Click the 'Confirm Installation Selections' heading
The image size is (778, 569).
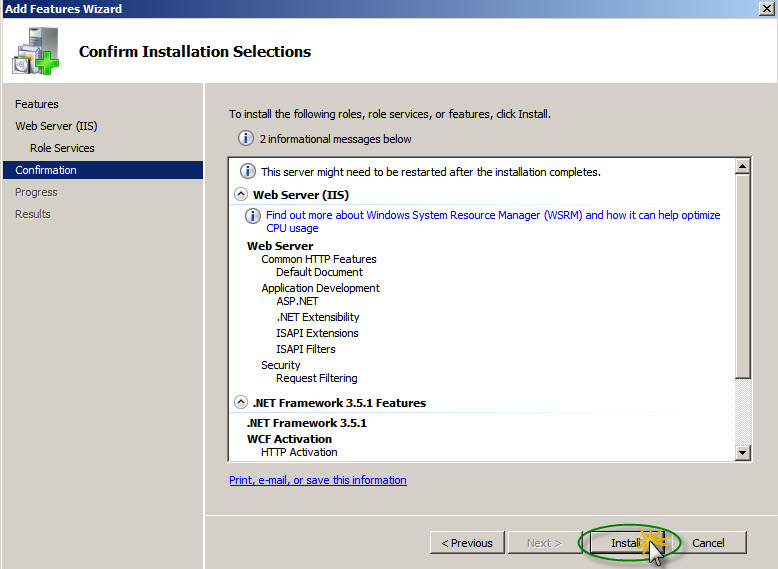[194, 51]
